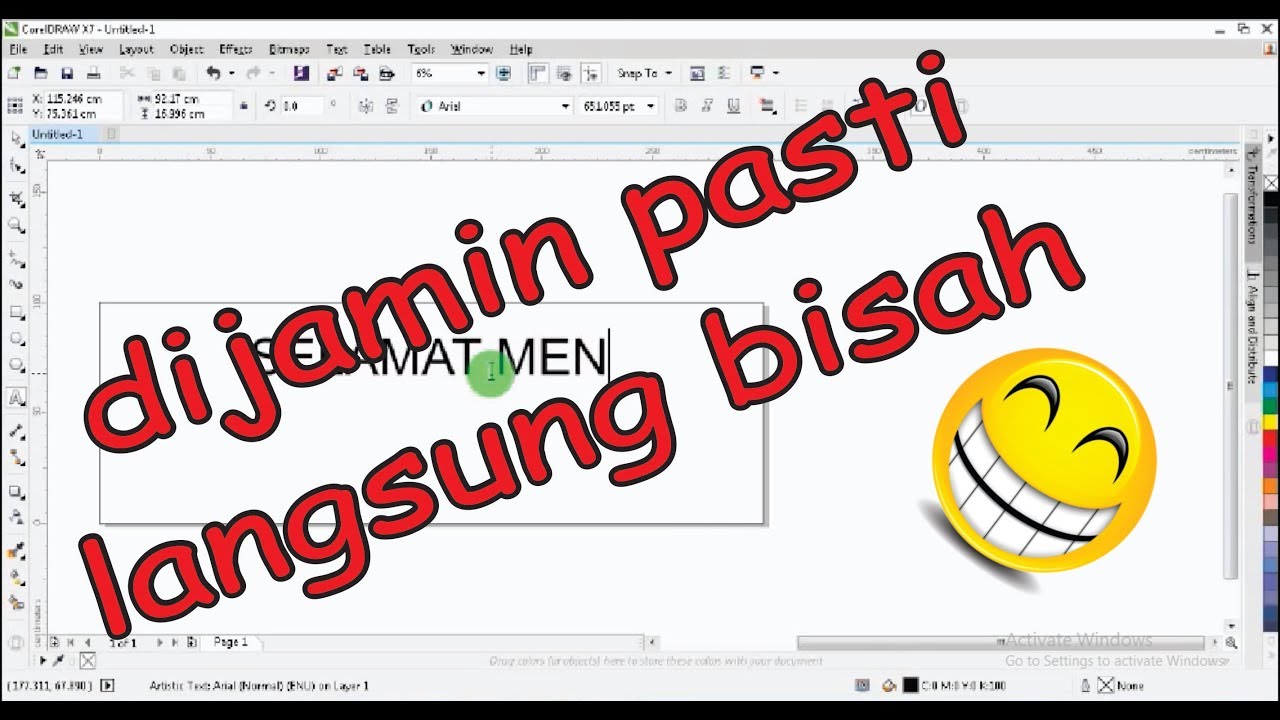Screen dimensions: 1280x720
Task: Select the Parallel Dimension tool
Action: (17, 431)
